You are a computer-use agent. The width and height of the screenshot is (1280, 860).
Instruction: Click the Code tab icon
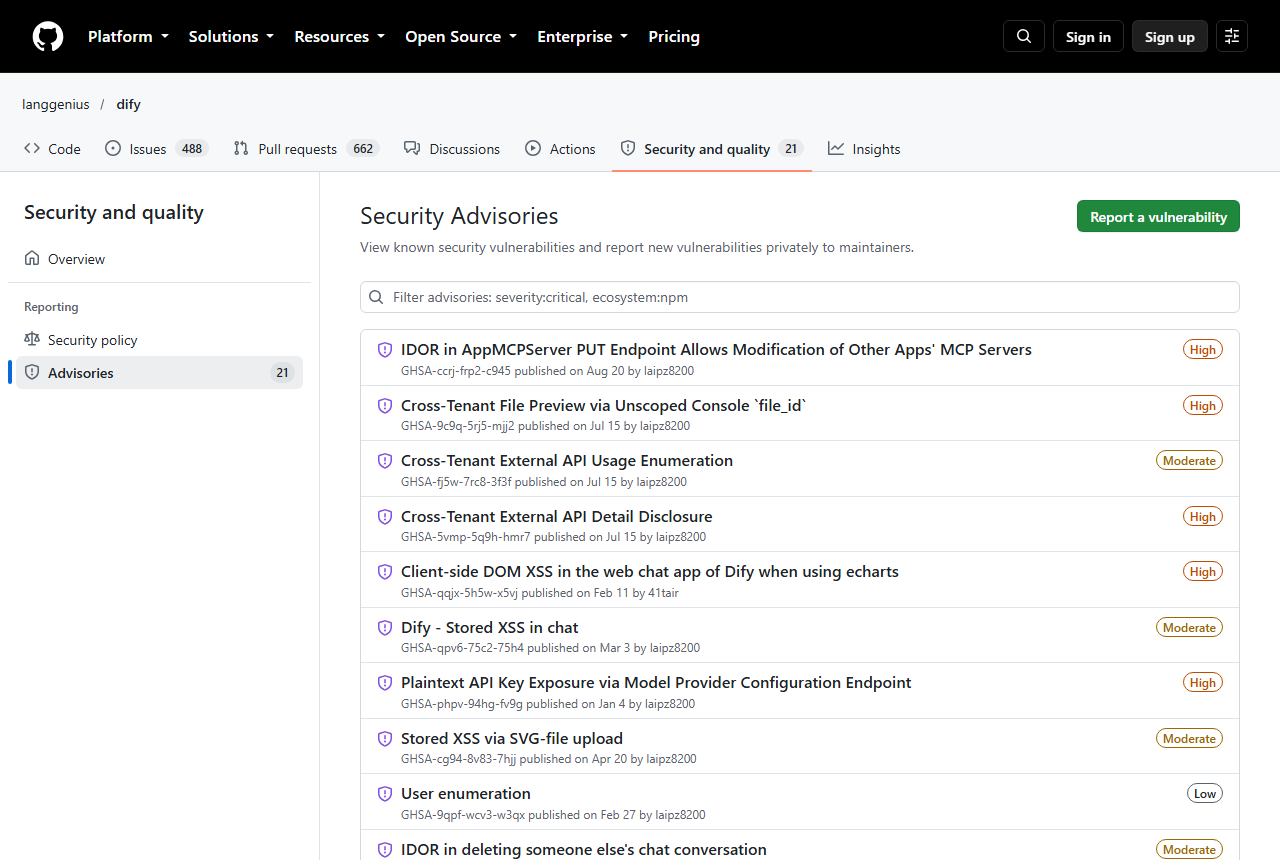[32, 149]
